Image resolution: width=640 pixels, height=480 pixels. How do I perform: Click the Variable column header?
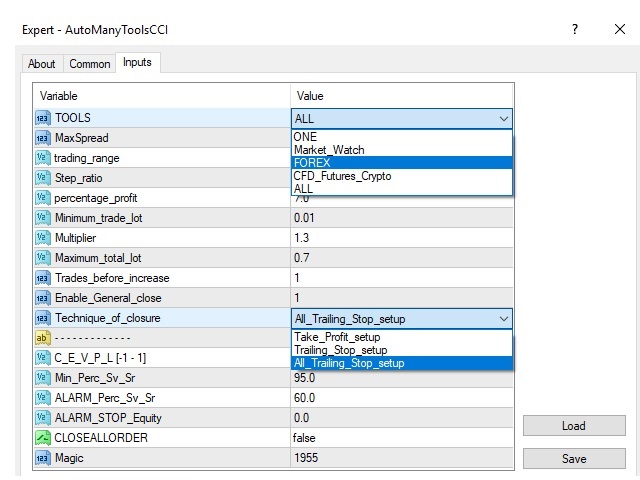[x=162, y=96]
